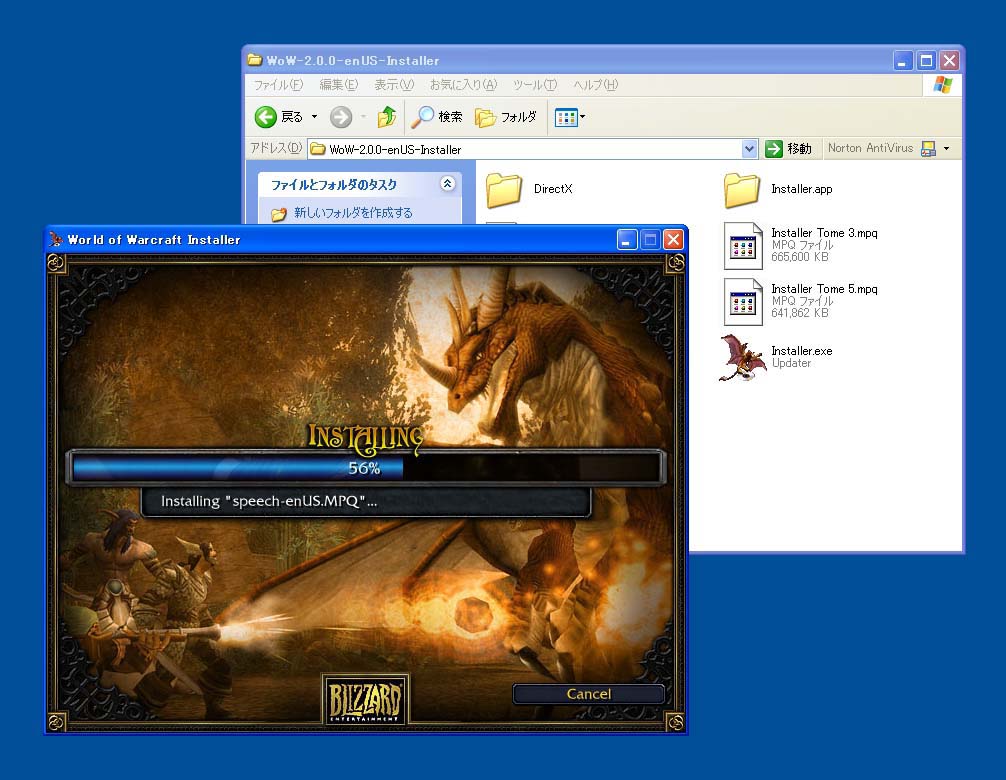Open the DirectX folder icon
1006x780 pixels.
tap(504, 189)
